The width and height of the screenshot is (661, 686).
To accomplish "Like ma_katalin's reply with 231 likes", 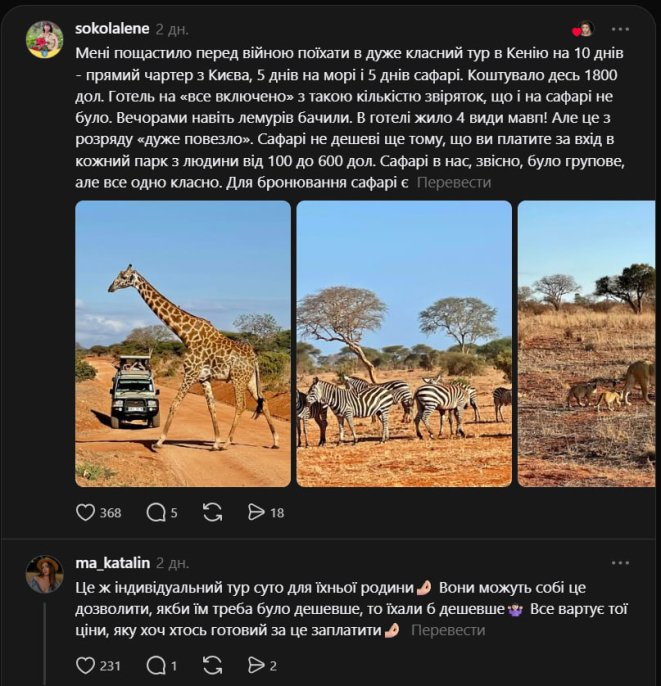I will click(86, 665).
